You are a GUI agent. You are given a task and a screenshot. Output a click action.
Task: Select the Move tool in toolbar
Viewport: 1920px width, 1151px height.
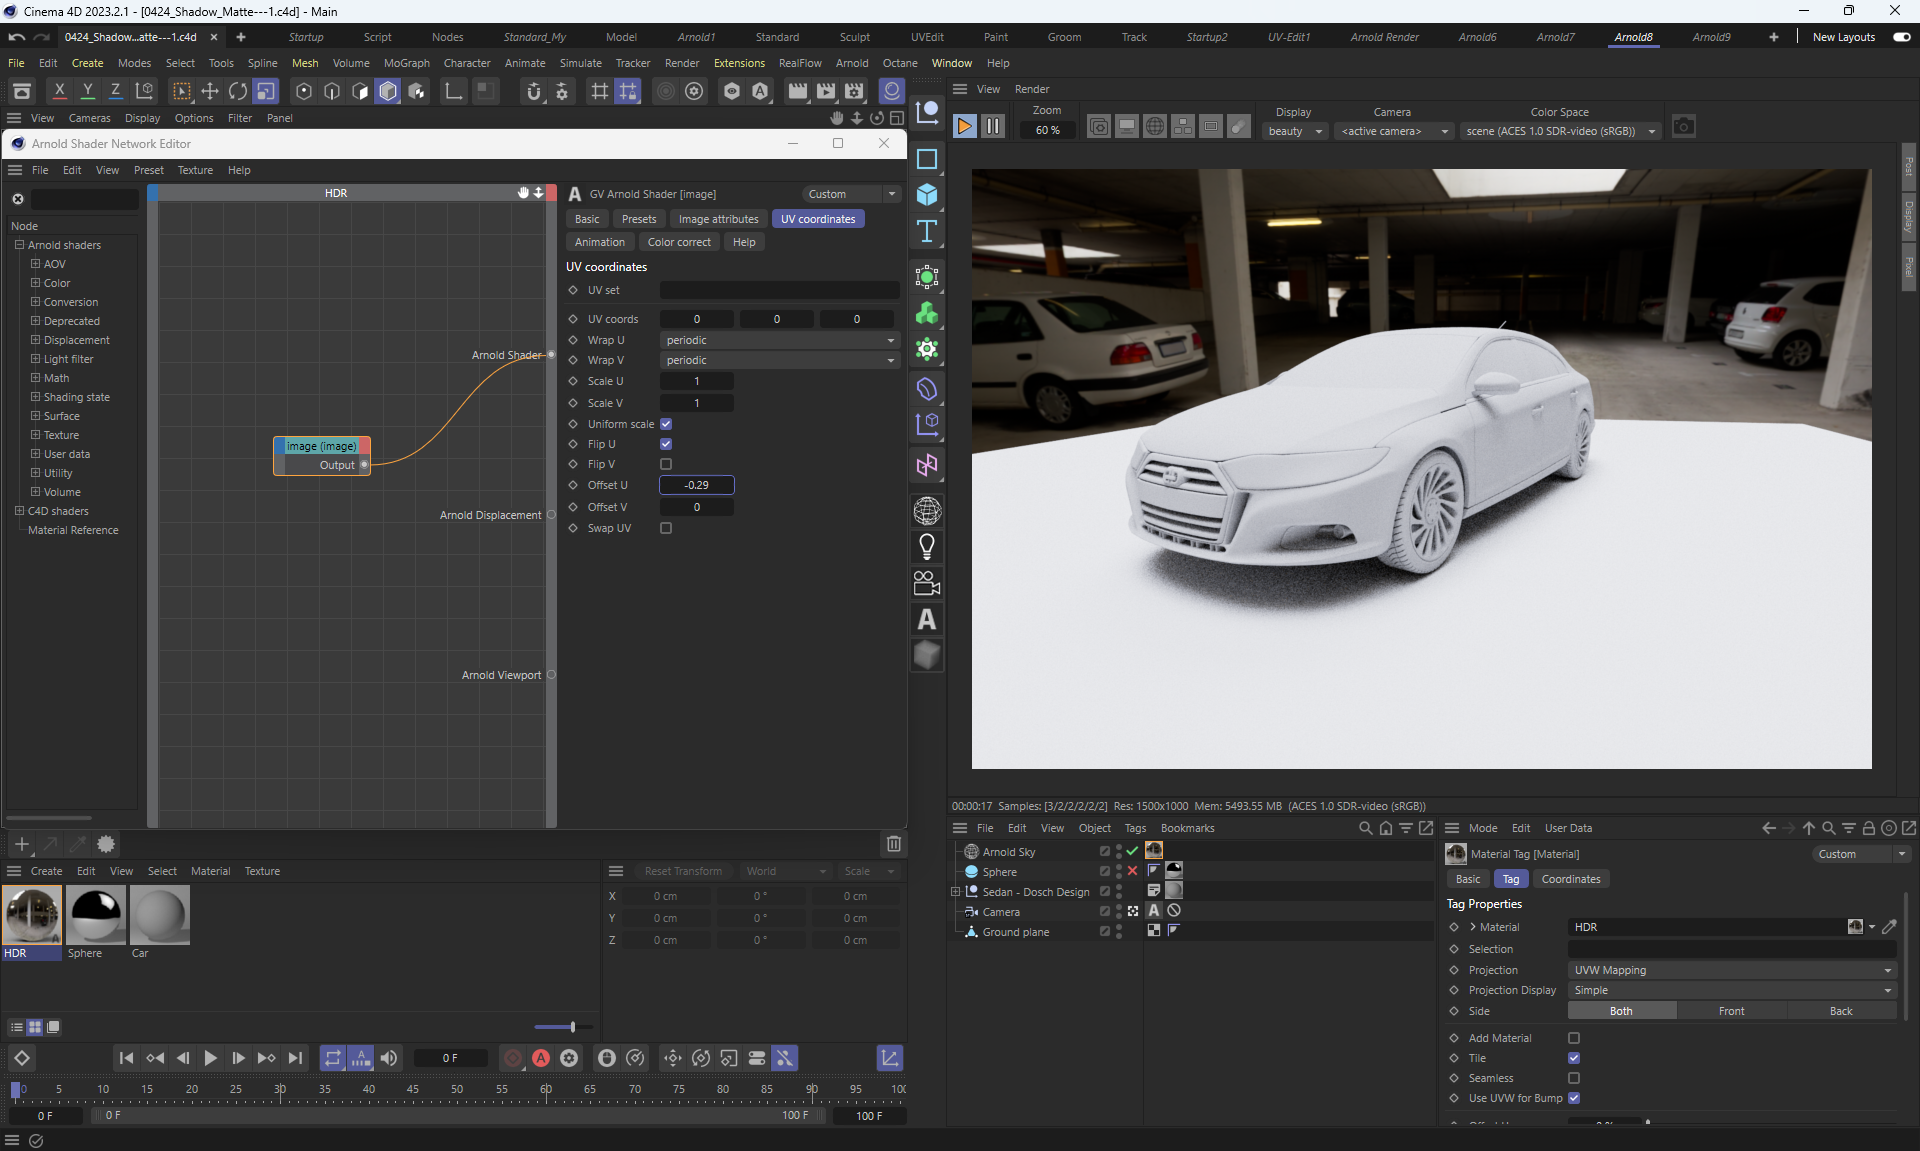pyautogui.click(x=210, y=91)
